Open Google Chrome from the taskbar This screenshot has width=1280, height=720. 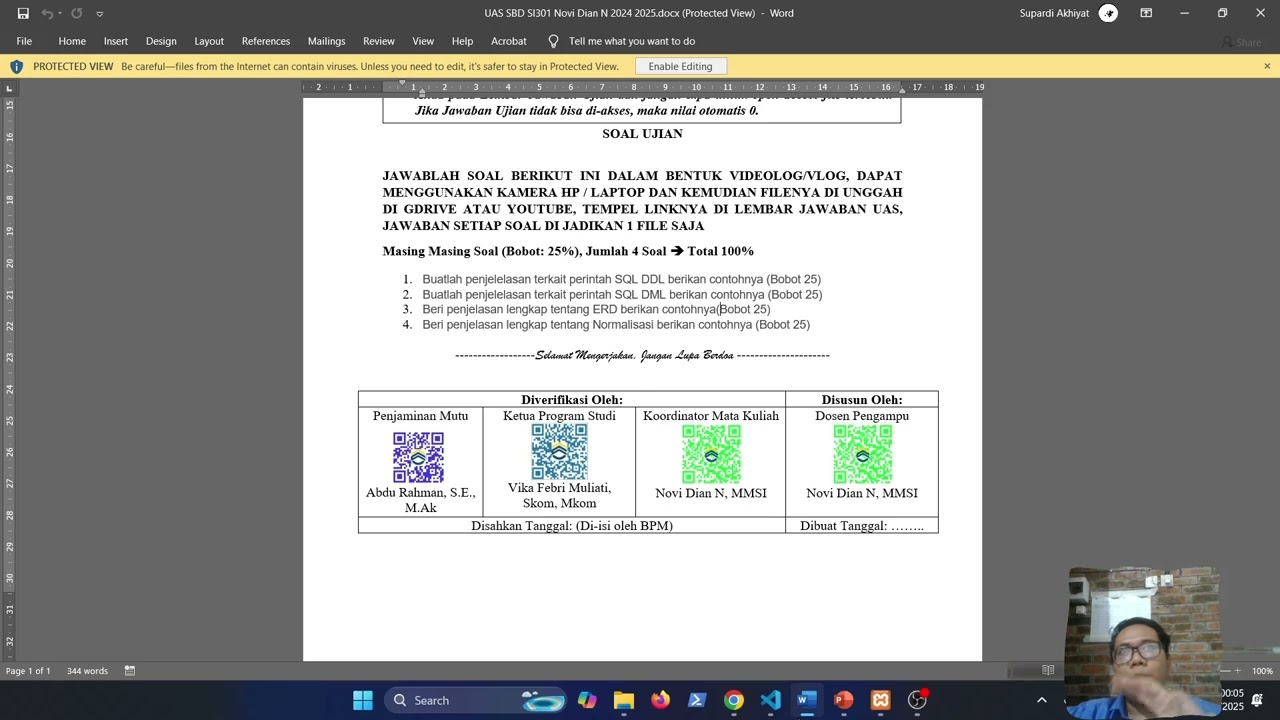pos(734,700)
